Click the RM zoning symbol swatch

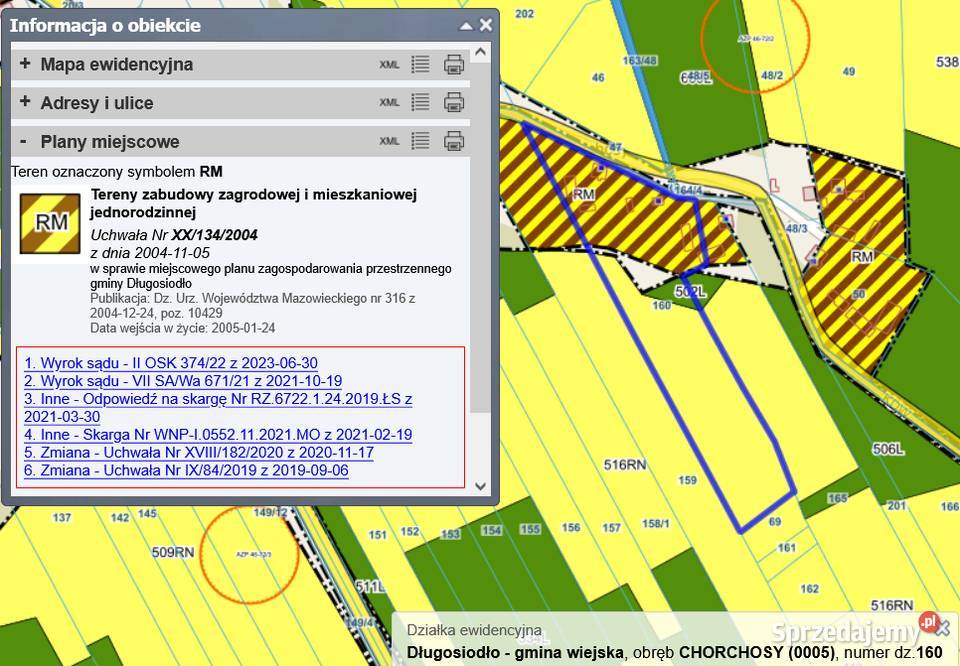(50, 223)
